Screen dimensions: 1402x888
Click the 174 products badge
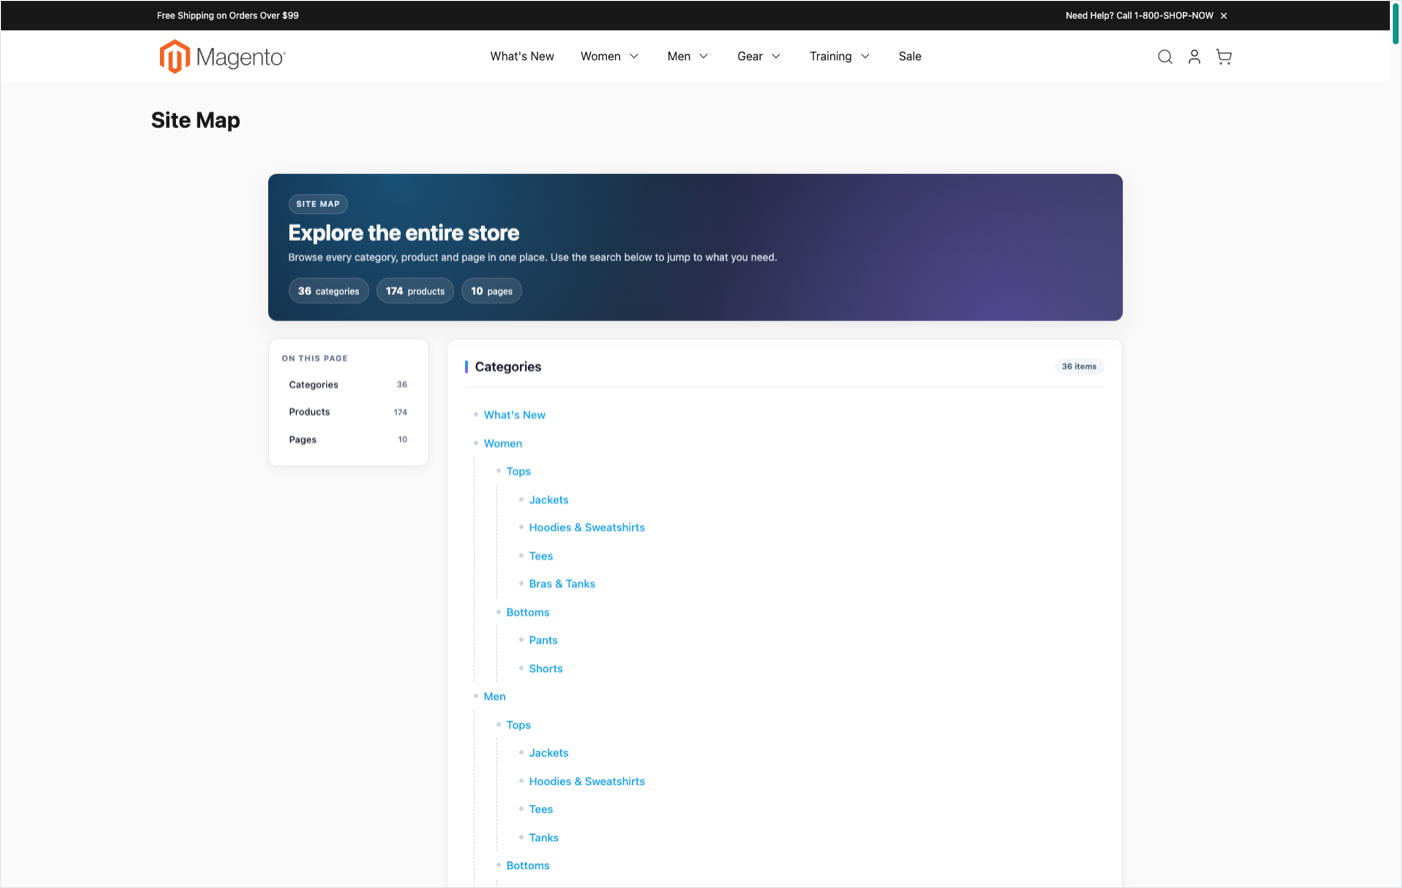tap(414, 290)
